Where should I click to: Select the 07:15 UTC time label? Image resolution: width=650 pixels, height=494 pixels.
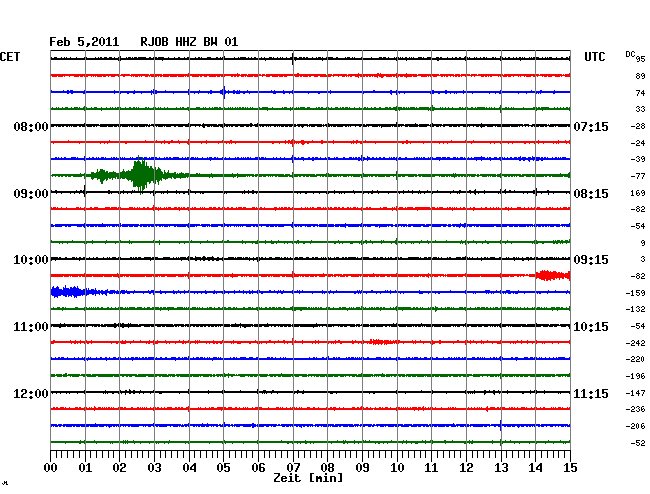[x=591, y=126]
